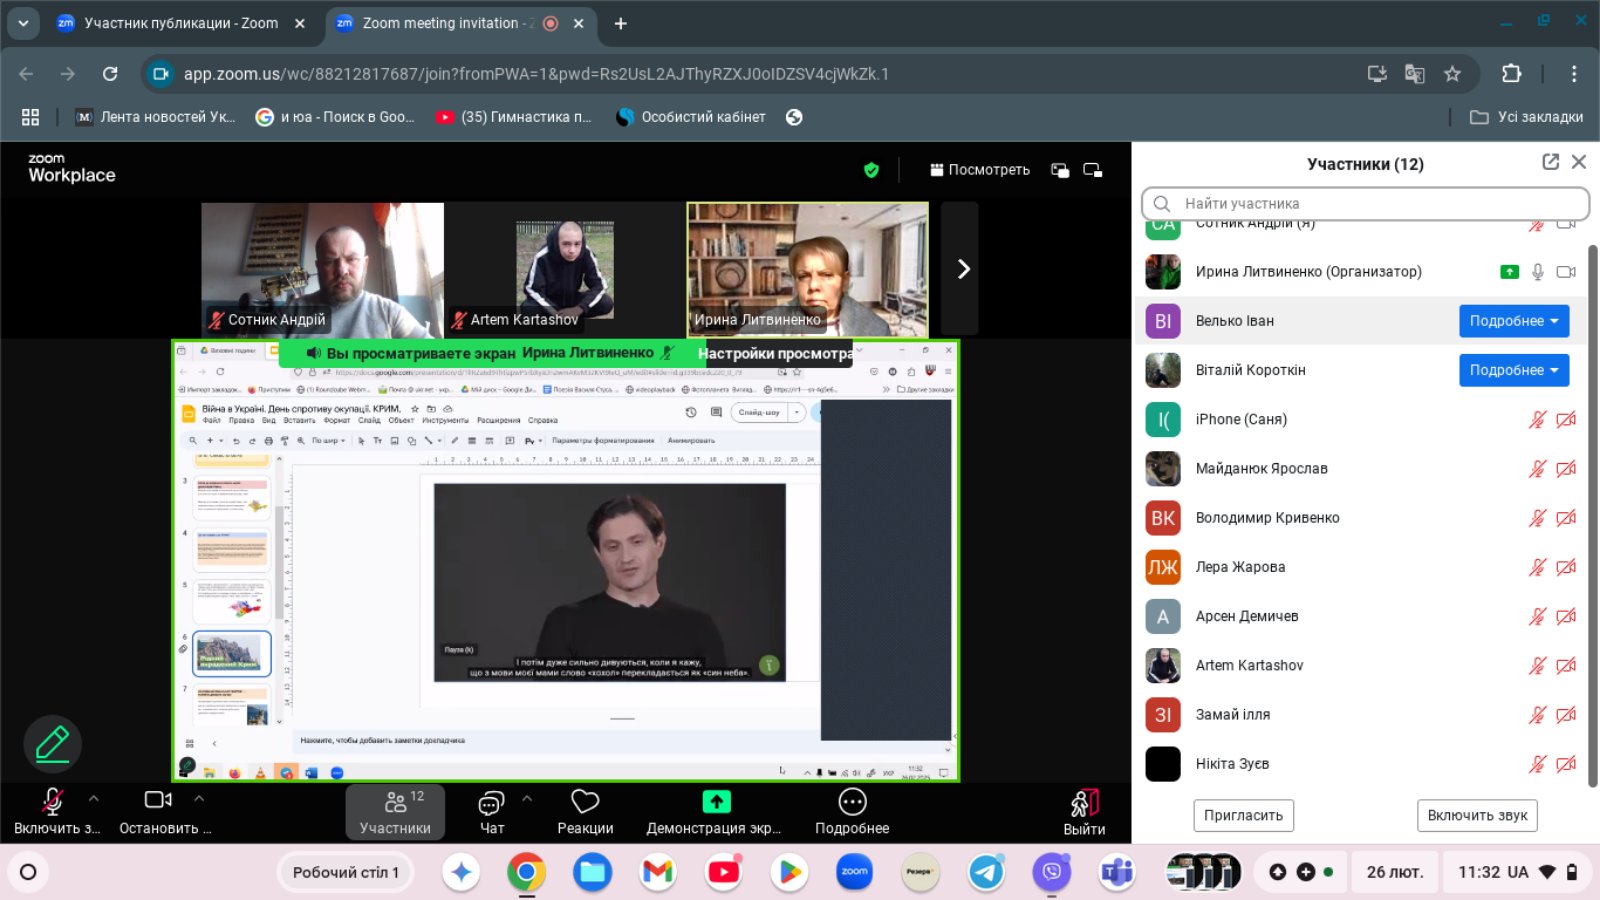Click Включить звук button in participants panel

[x=1477, y=815]
